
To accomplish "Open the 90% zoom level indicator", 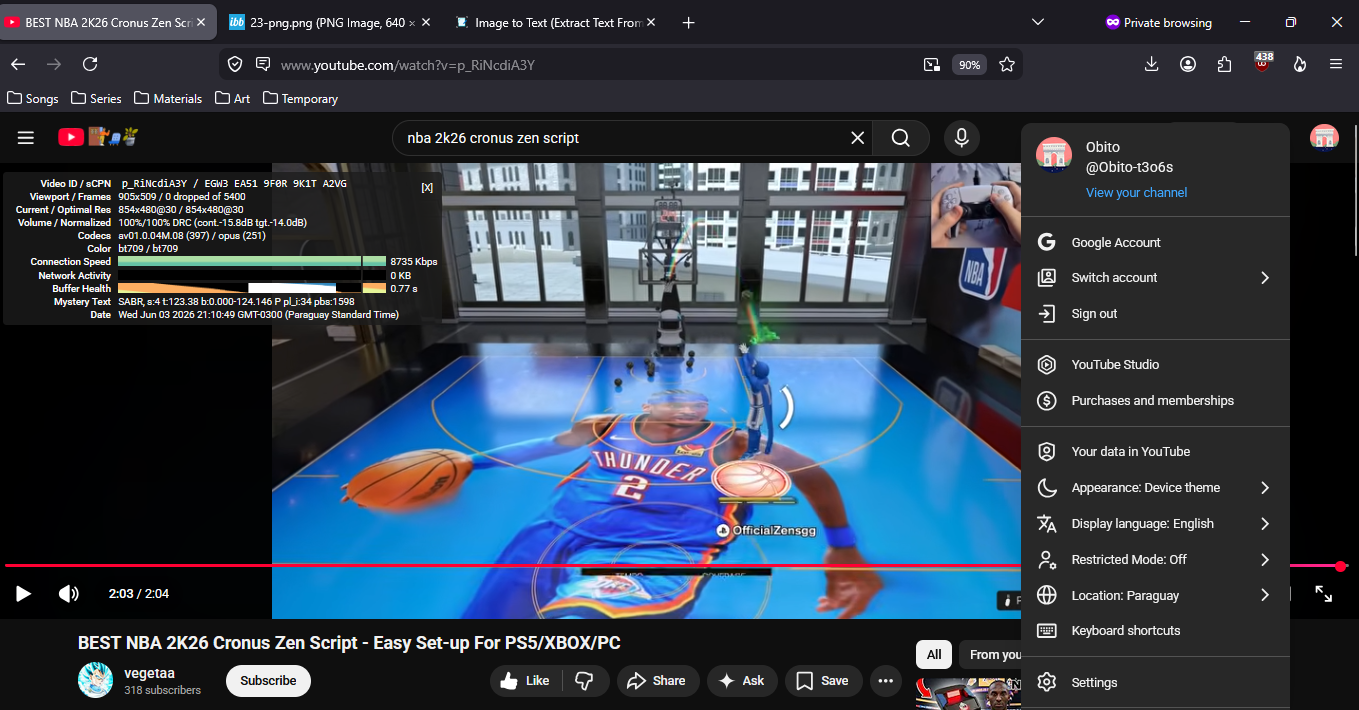I will tap(969, 65).
